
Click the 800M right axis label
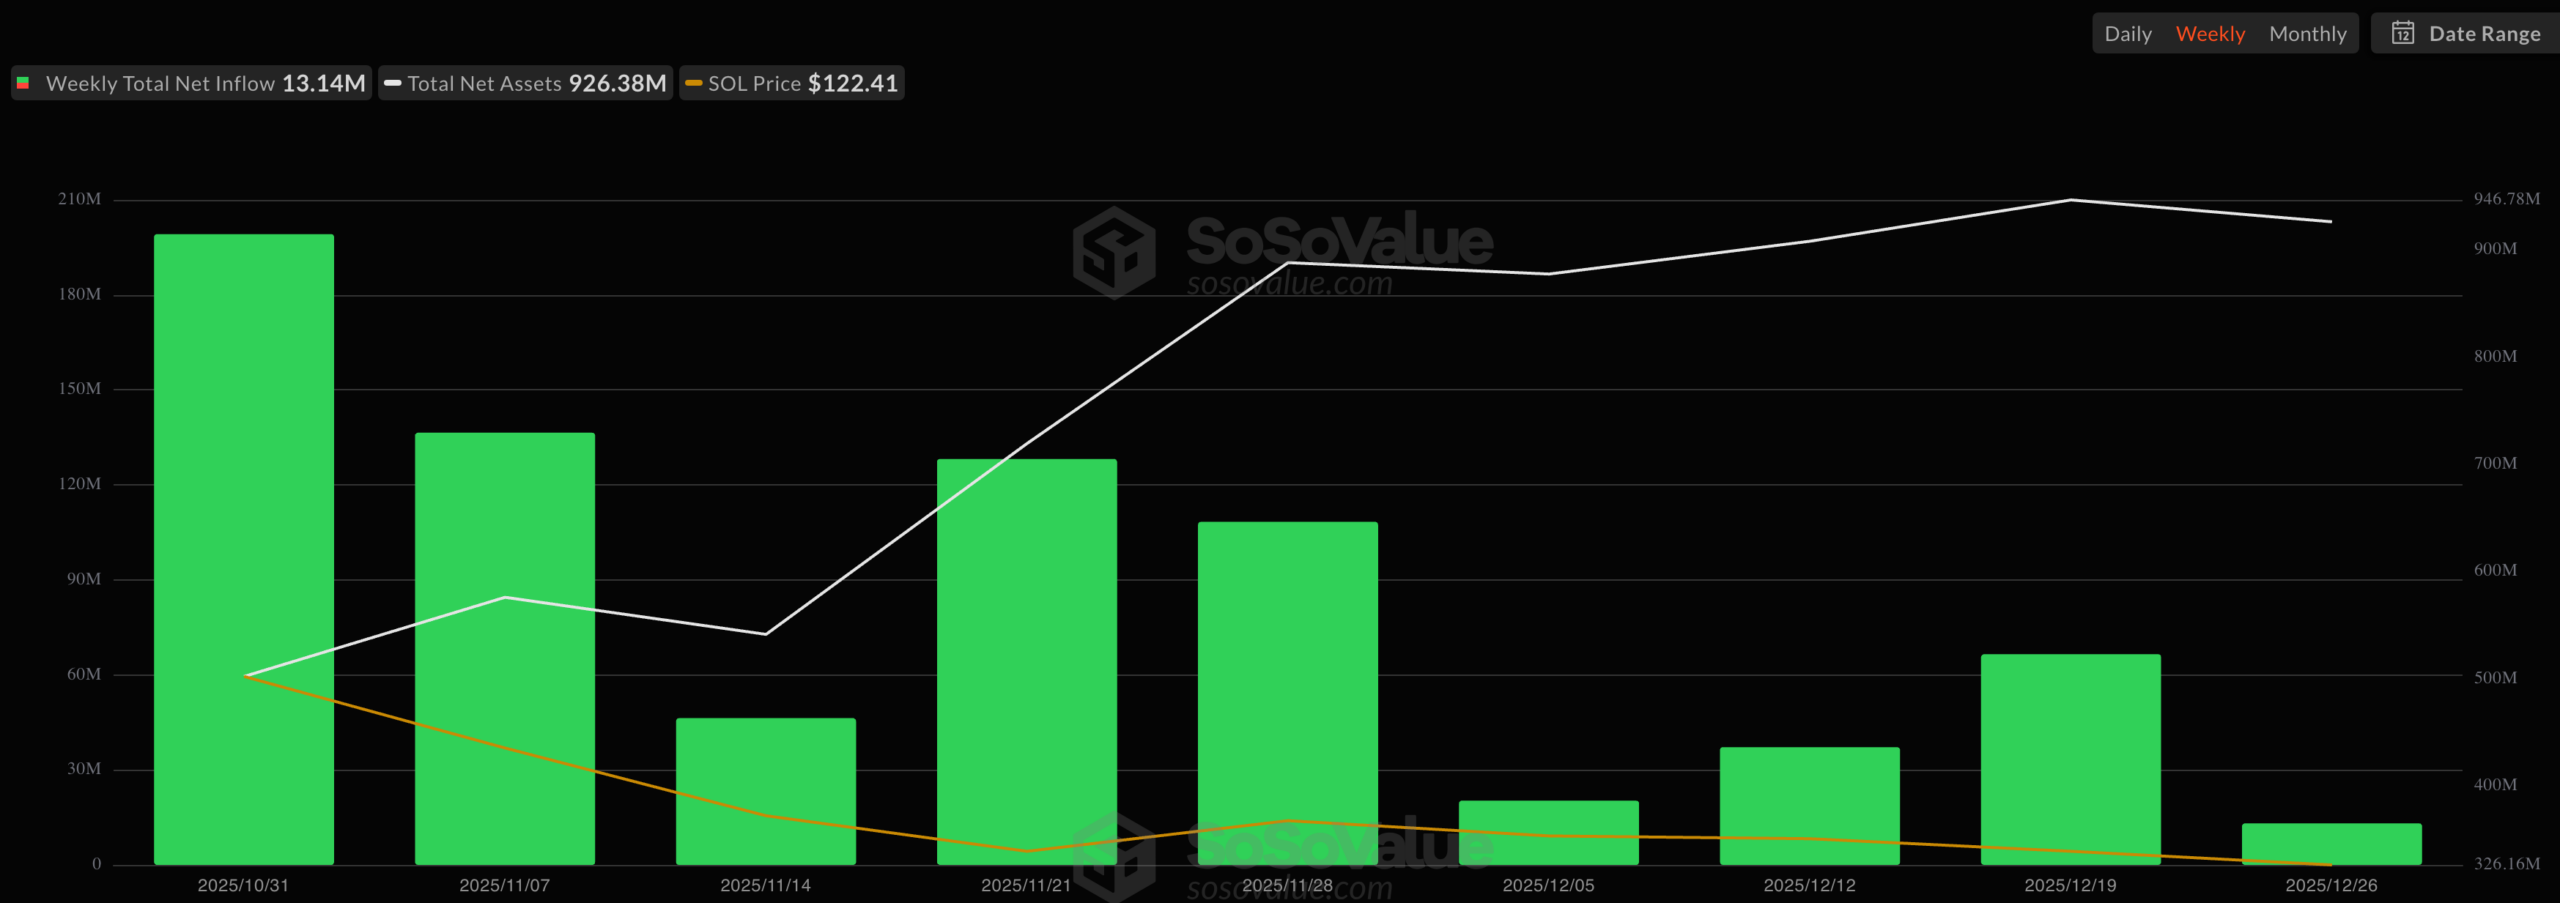click(2496, 356)
